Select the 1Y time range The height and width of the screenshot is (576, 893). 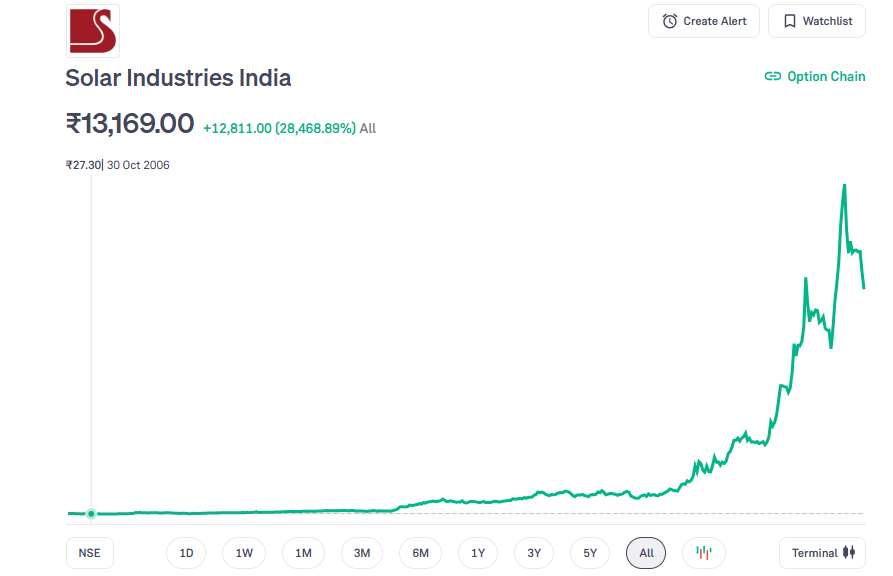478,553
